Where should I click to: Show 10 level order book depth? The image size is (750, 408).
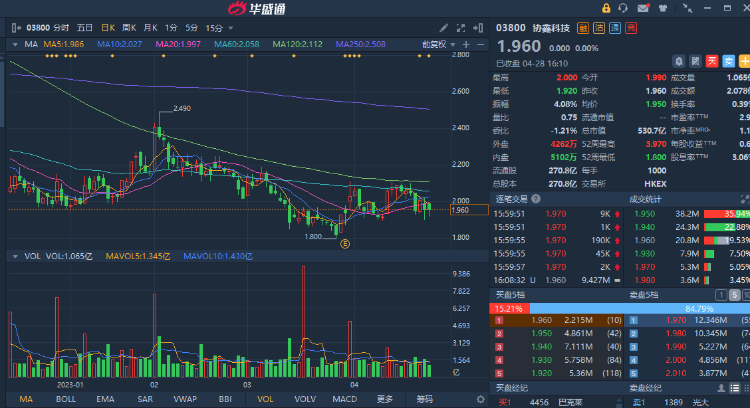tap(746, 295)
